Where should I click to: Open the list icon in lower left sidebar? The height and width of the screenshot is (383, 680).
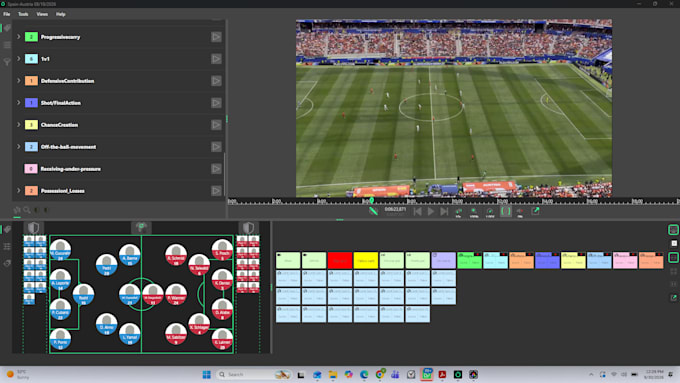point(7,246)
